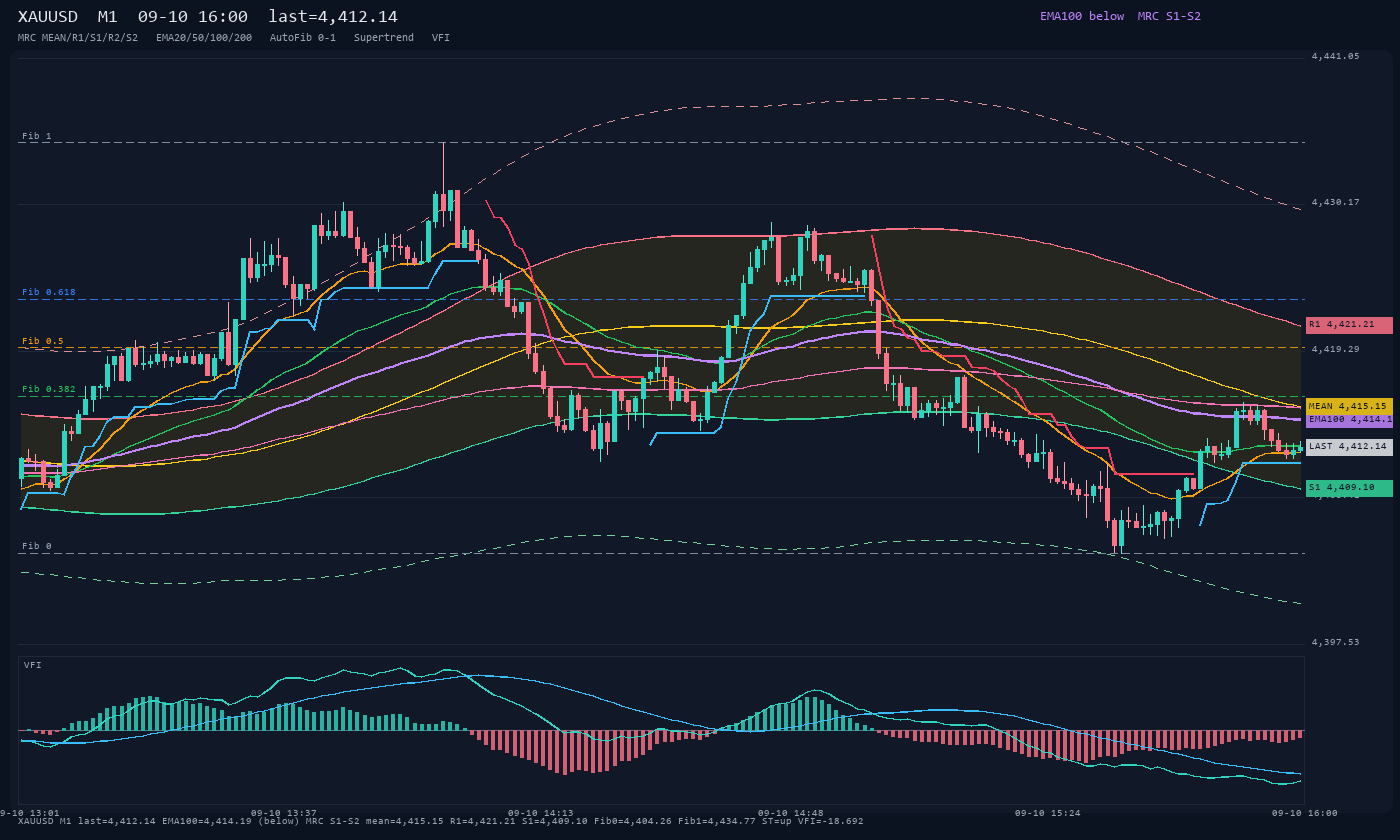
Task: Click the 4,397.53 price axis label
Action: tap(1335, 642)
